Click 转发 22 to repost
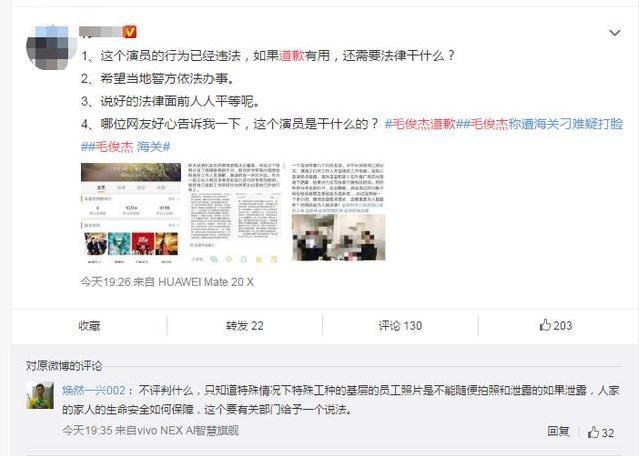Viewport: 639px width, 456px height. pos(245,326)
